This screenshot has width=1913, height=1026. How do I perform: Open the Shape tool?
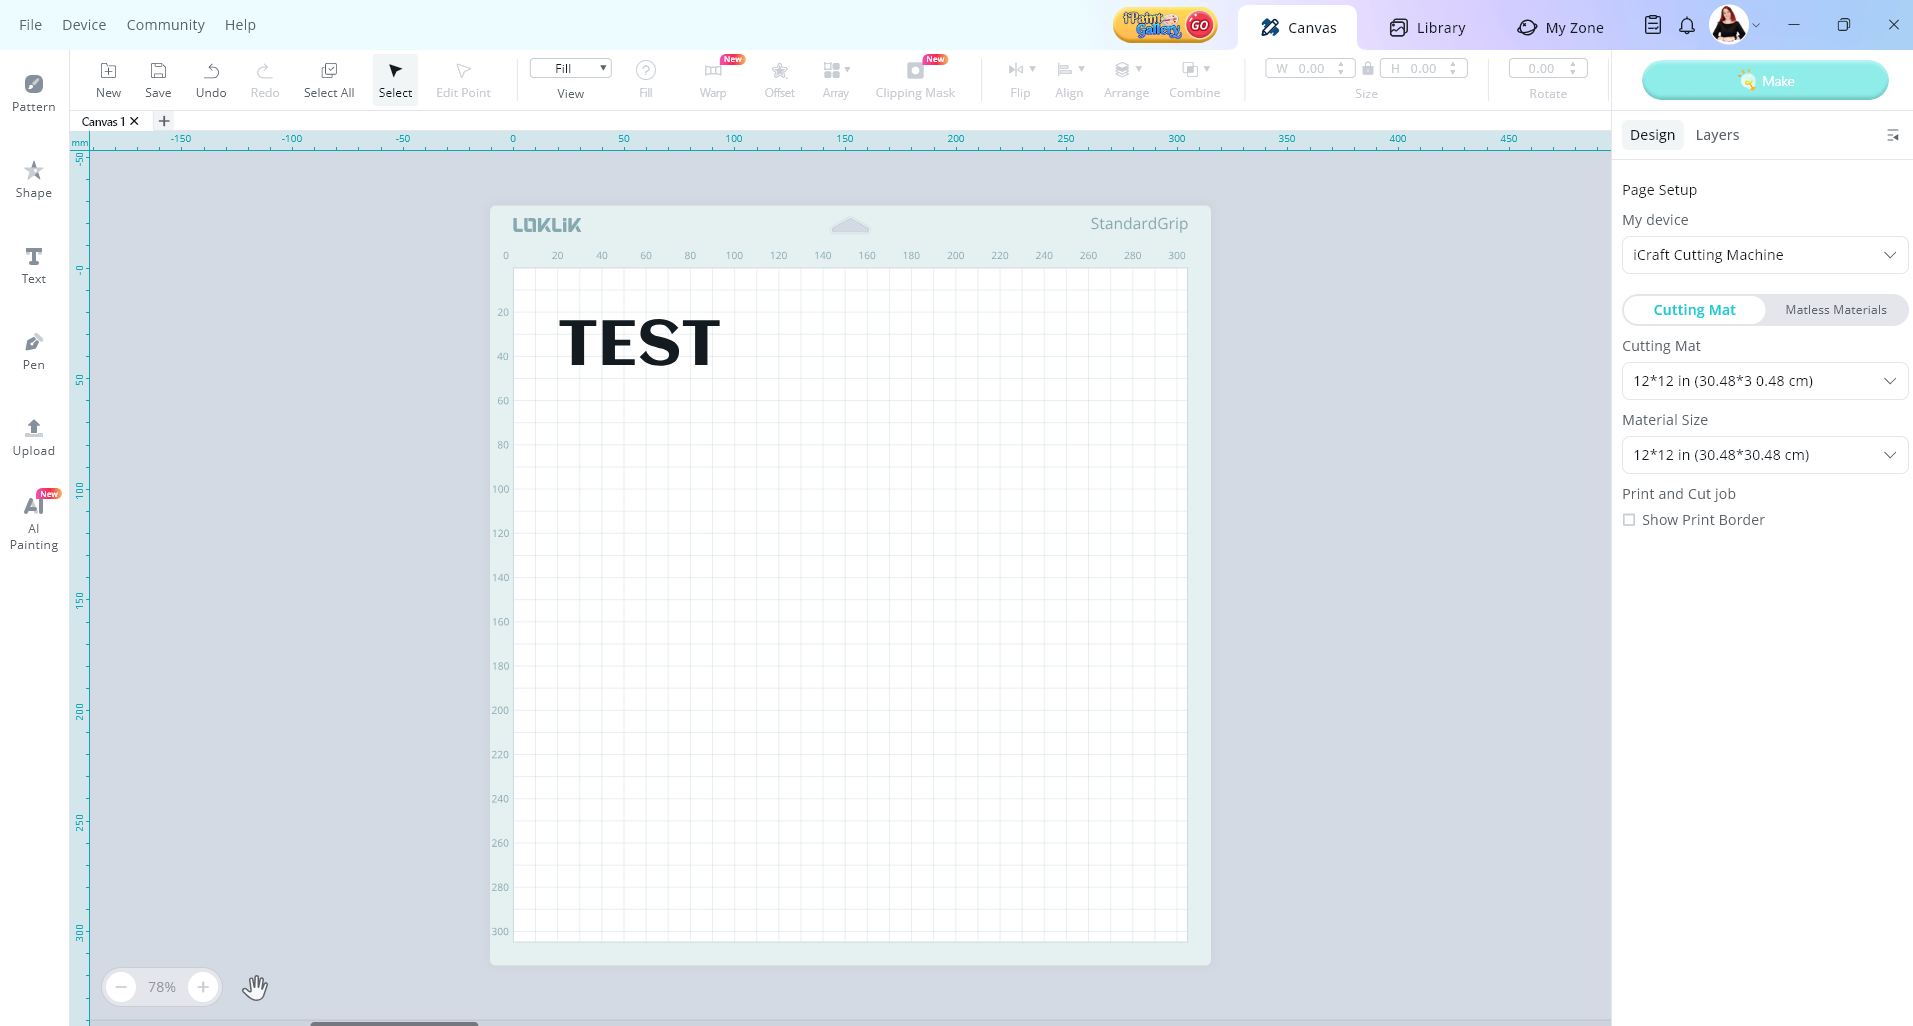(x=34, y=178)
